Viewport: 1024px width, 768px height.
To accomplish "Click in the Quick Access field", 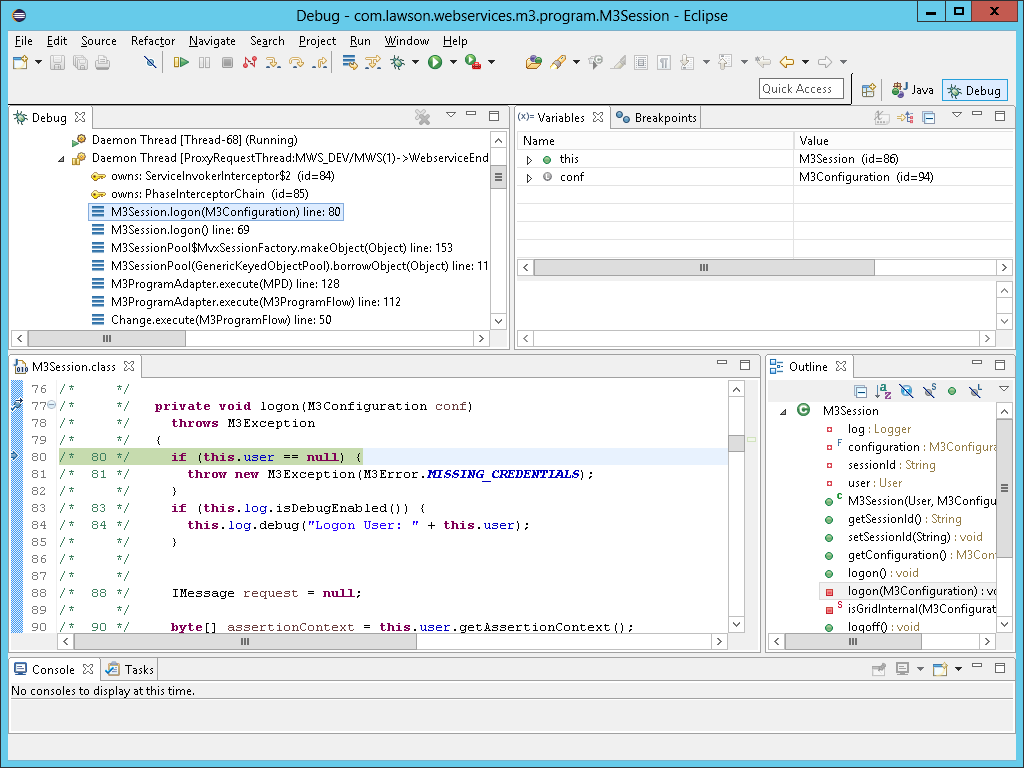I will (801, 89).
